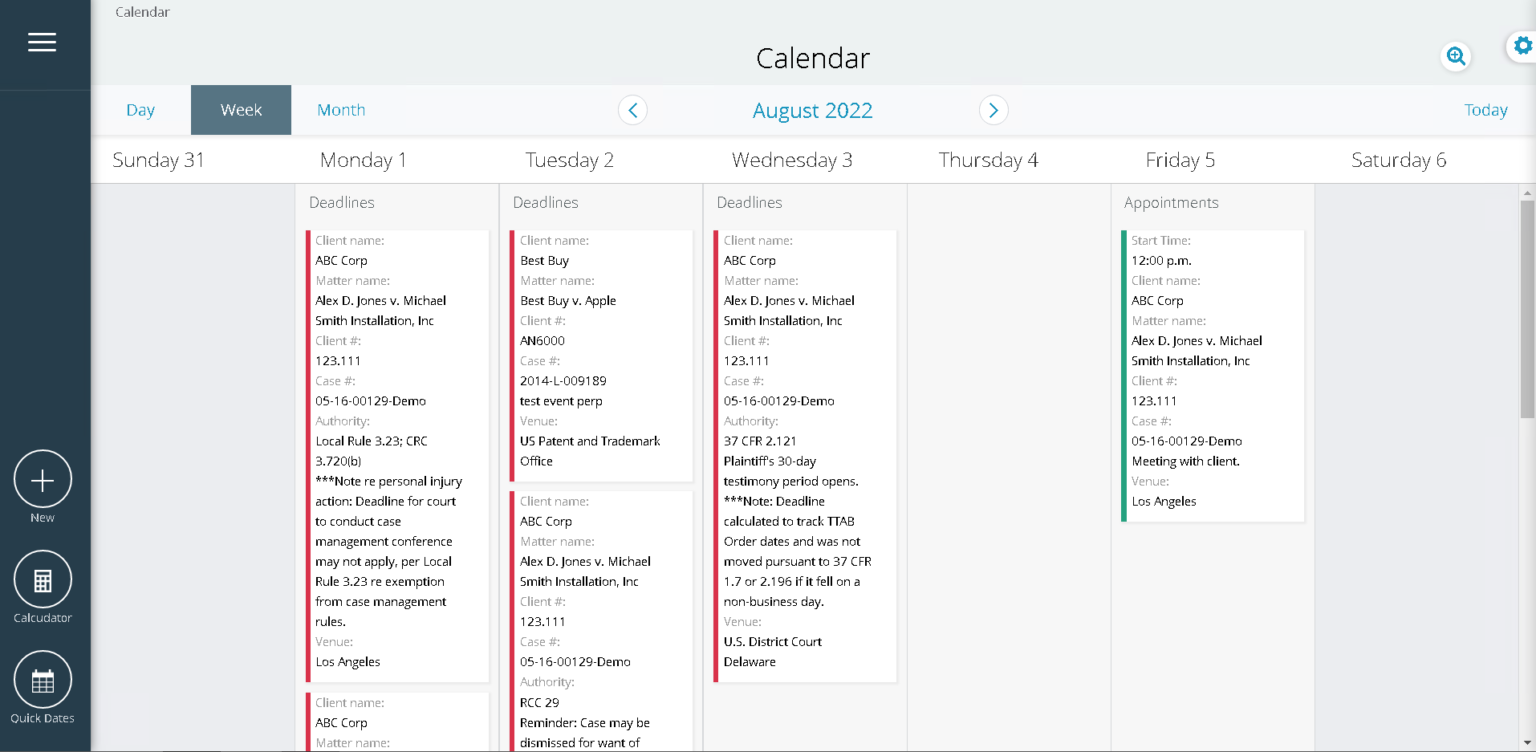
Task: Switch to Day view
Action: 140,110
